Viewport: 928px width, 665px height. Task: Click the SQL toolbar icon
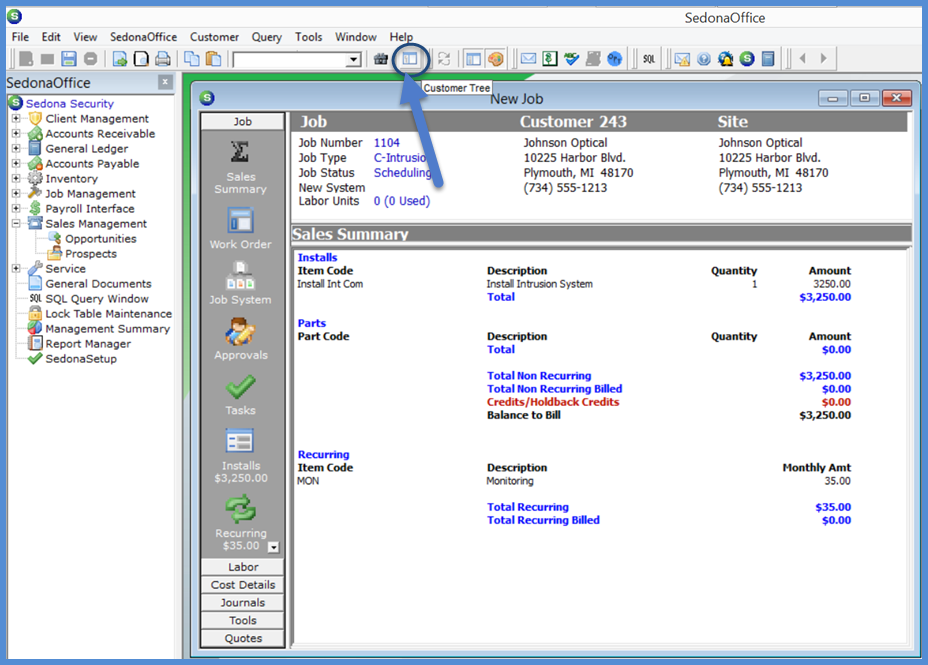(x=649, y=59)
